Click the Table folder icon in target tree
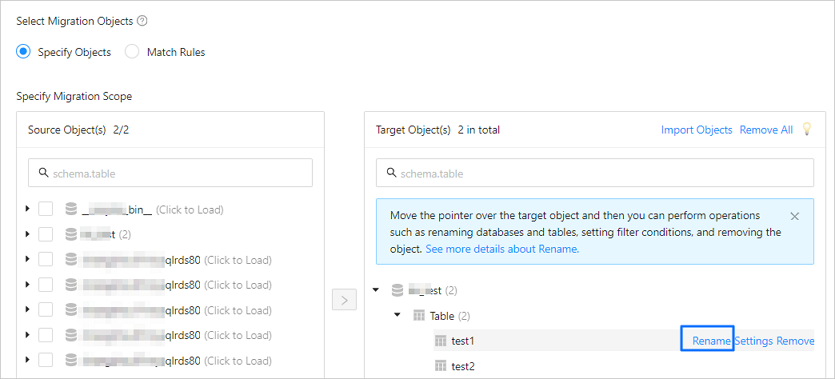This screenshot has width=835, height=379. tap(419, 316)
